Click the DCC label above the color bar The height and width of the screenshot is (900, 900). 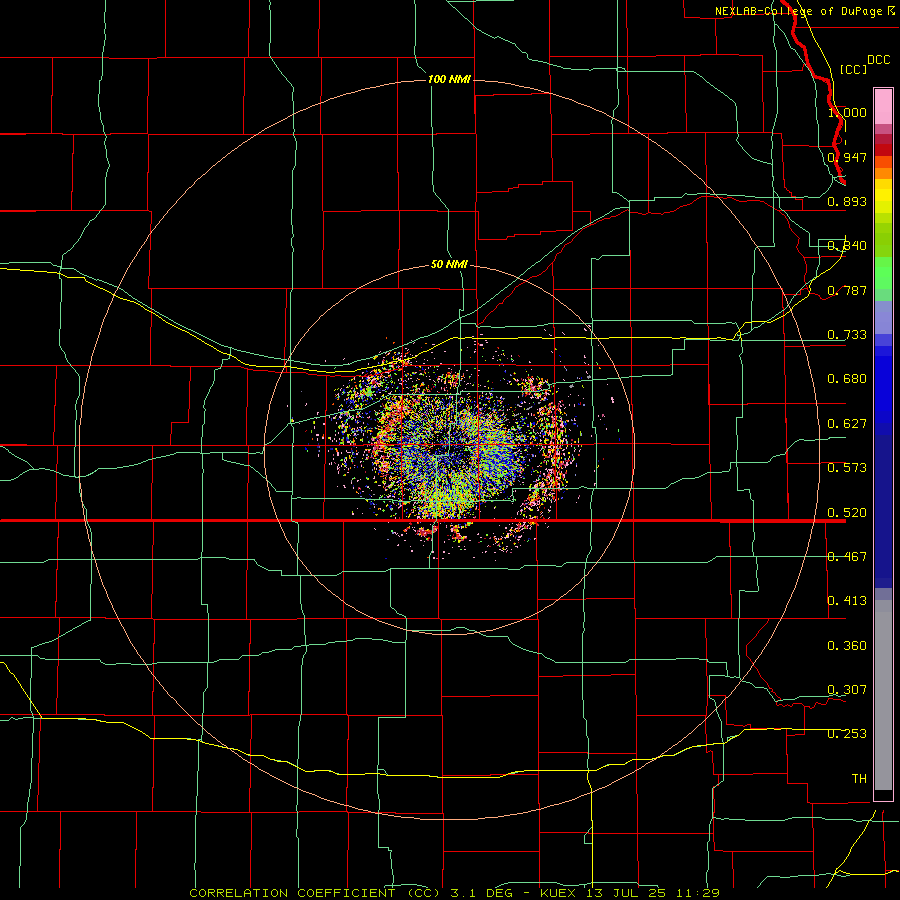coord(878,60)
